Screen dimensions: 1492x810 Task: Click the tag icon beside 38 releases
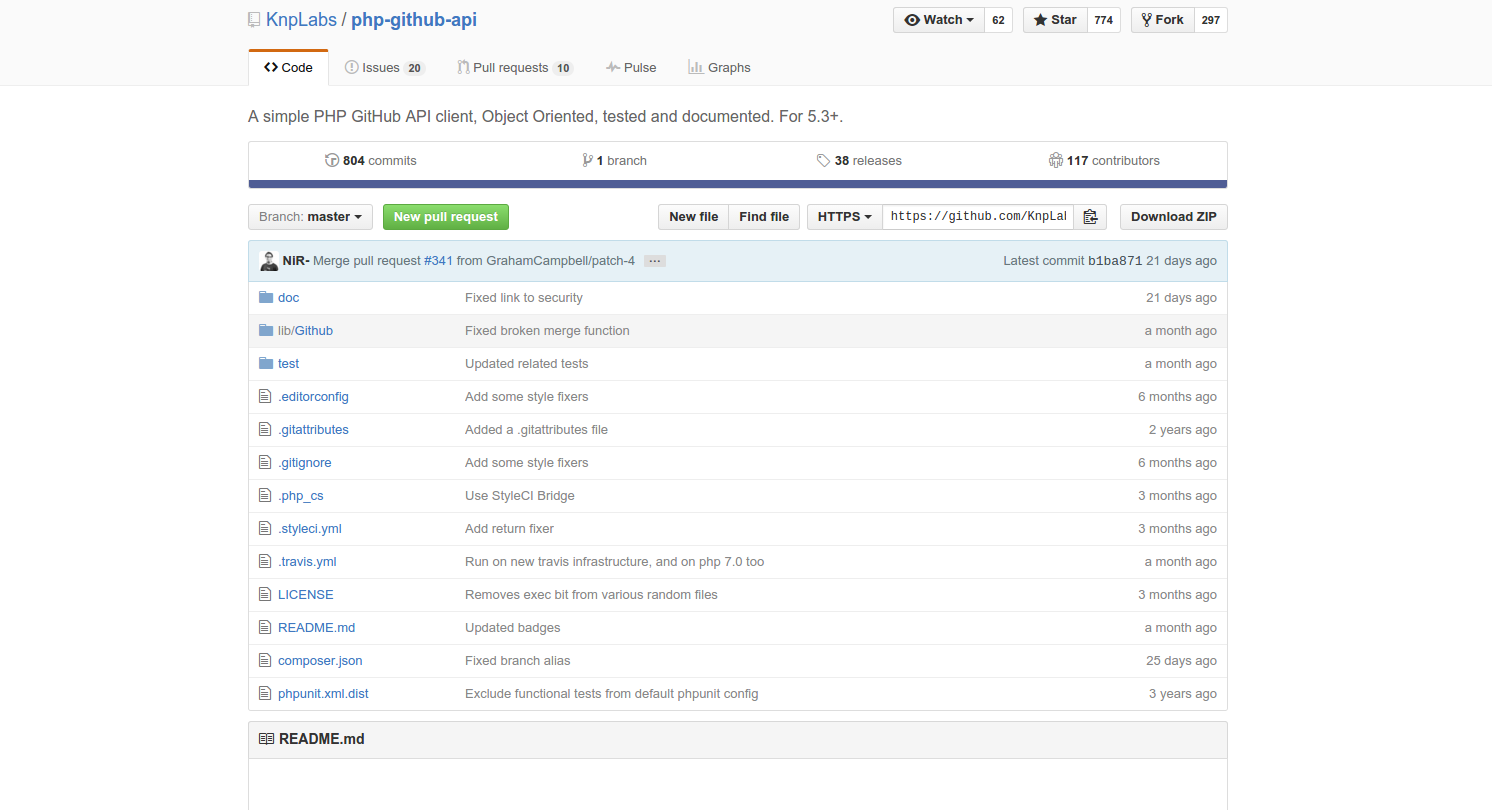coord(823,160)
